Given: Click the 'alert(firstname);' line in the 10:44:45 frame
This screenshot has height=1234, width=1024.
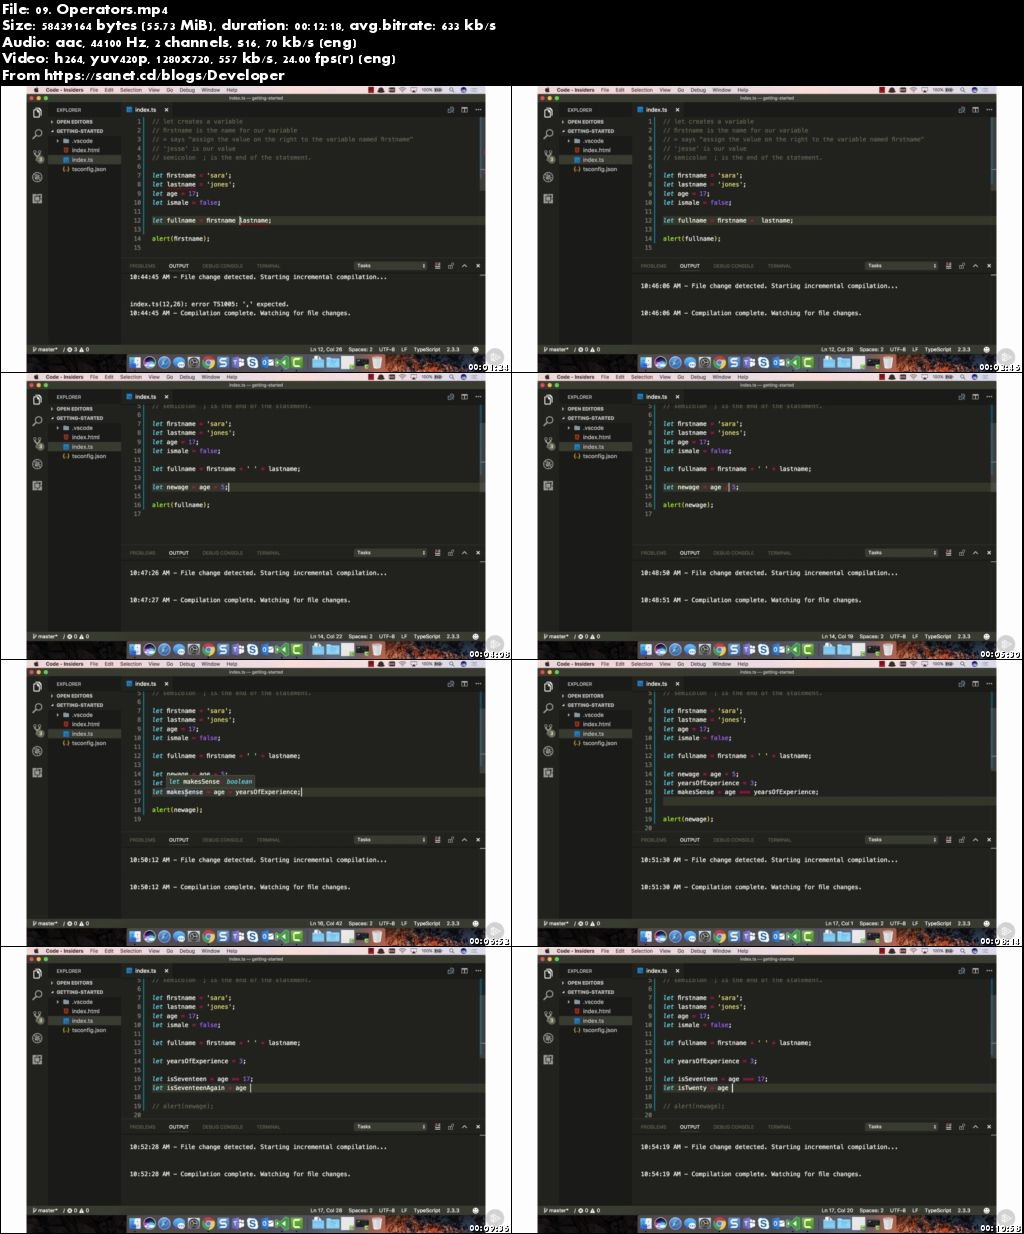Looking at the screenshot, I should 180,238.
